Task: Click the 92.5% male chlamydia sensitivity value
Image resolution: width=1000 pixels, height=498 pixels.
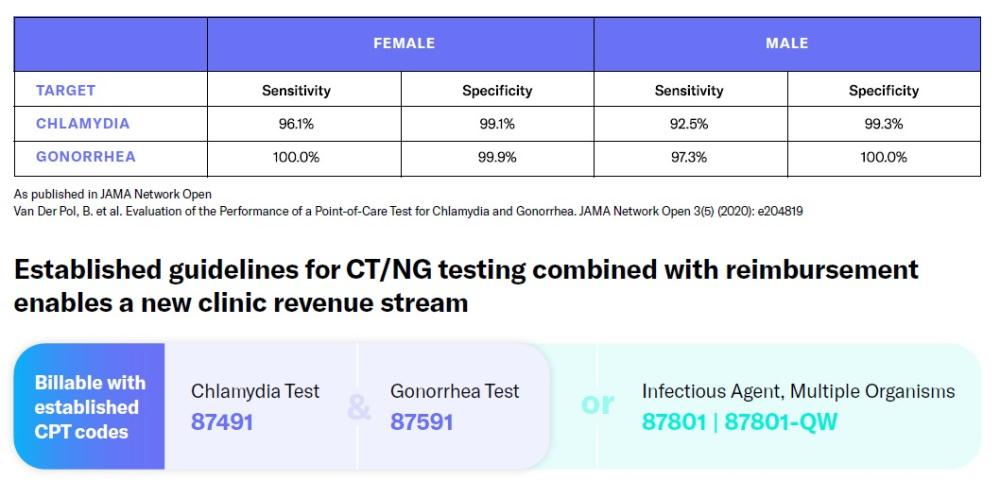Action: pyautogui.click(x=689, y=124)
